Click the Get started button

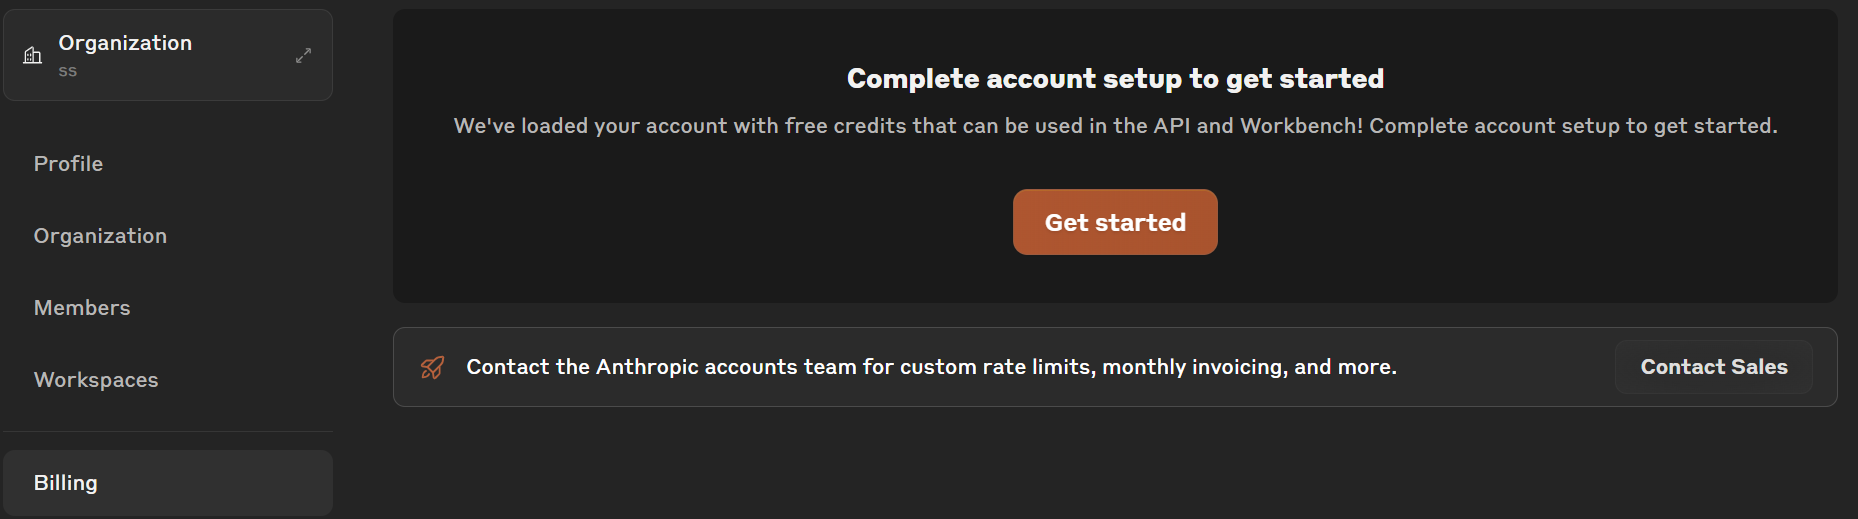tap(1115, 222)
